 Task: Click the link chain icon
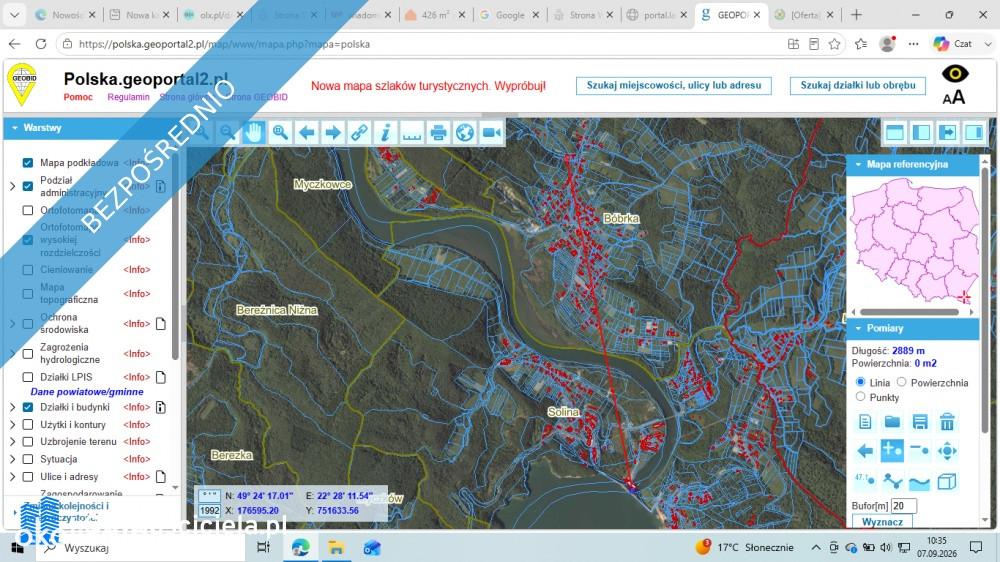coord(359,133)
